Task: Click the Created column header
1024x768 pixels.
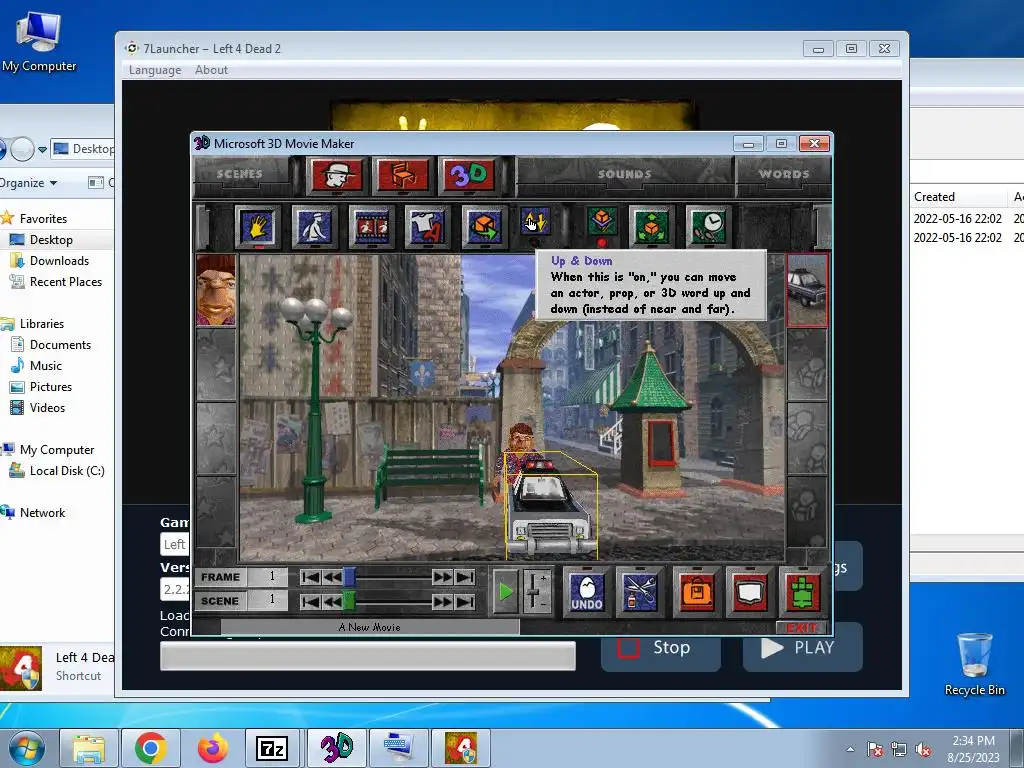Action: click(x=934, y=197)
